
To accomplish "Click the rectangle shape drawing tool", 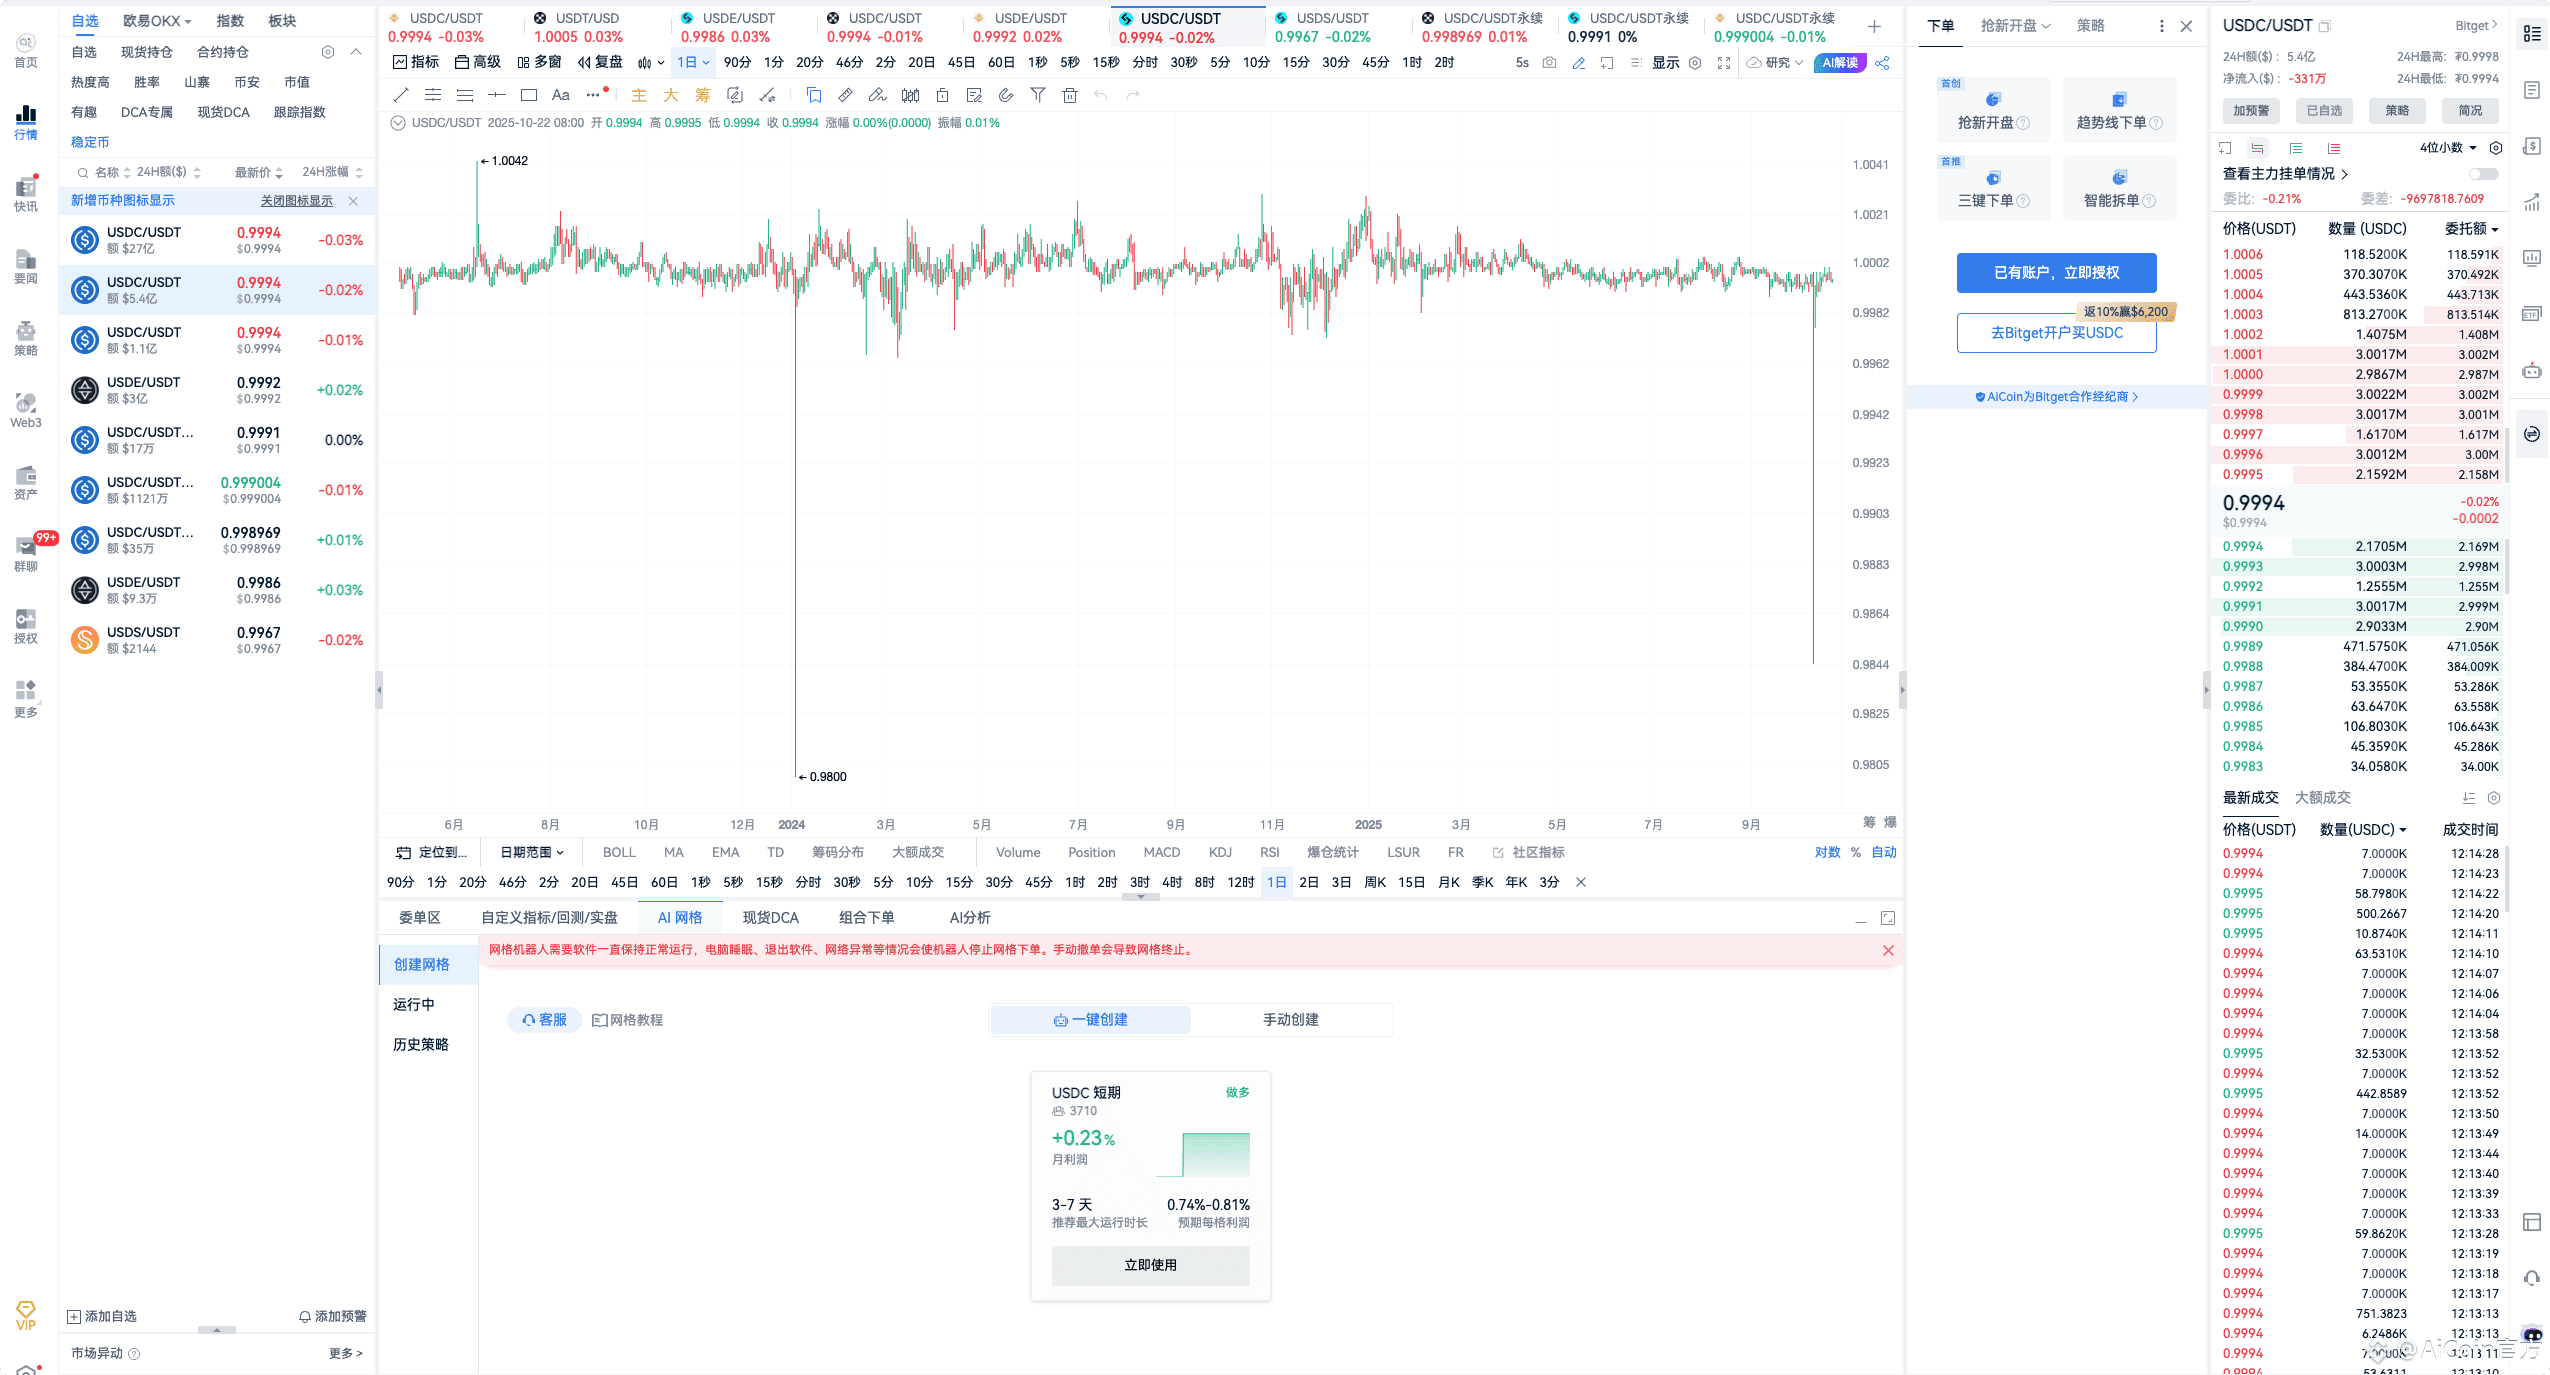I will (x=529, y=95).
